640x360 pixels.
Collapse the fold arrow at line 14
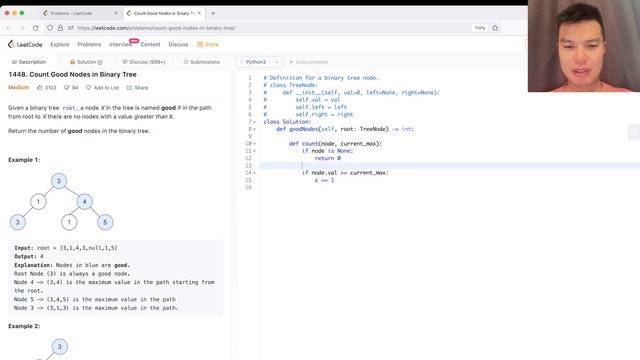point(255,173)
